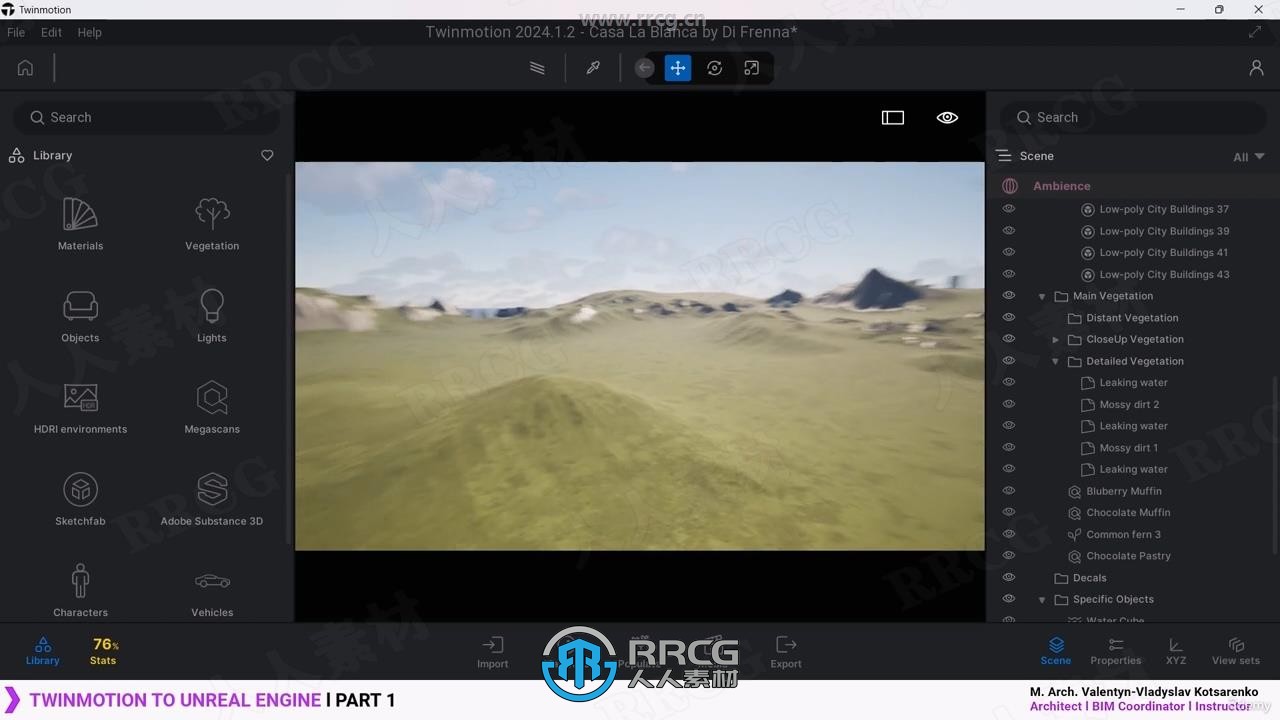Select the material picker eyedropper tool
This screenshot has width=1280, height=720.
593,68
